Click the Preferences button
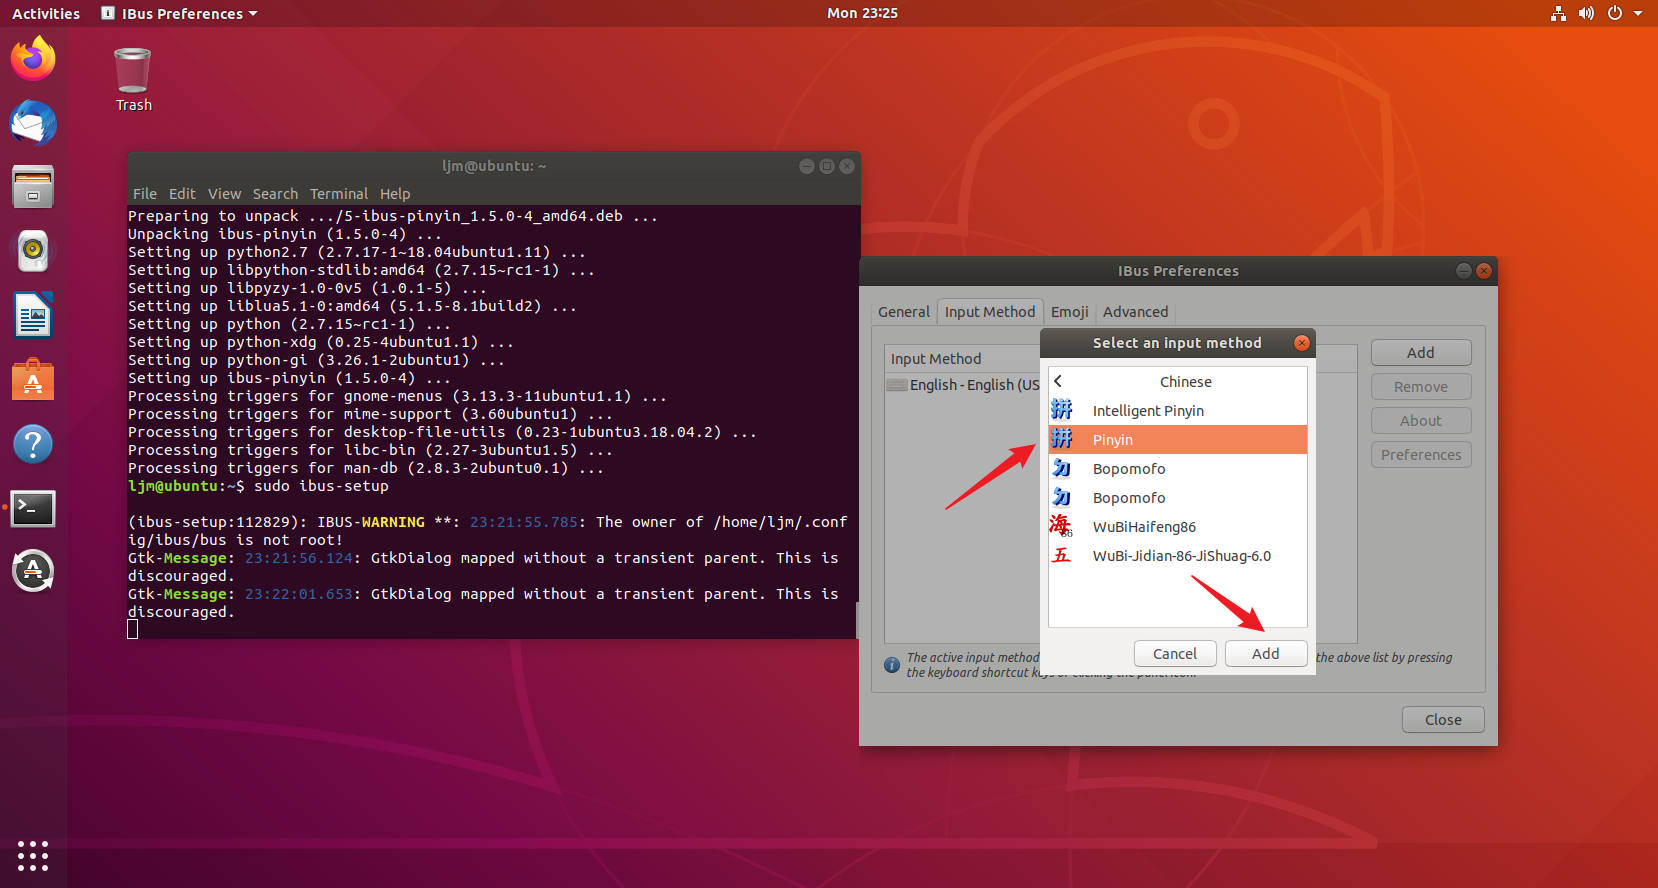 tap(1421, 454)
